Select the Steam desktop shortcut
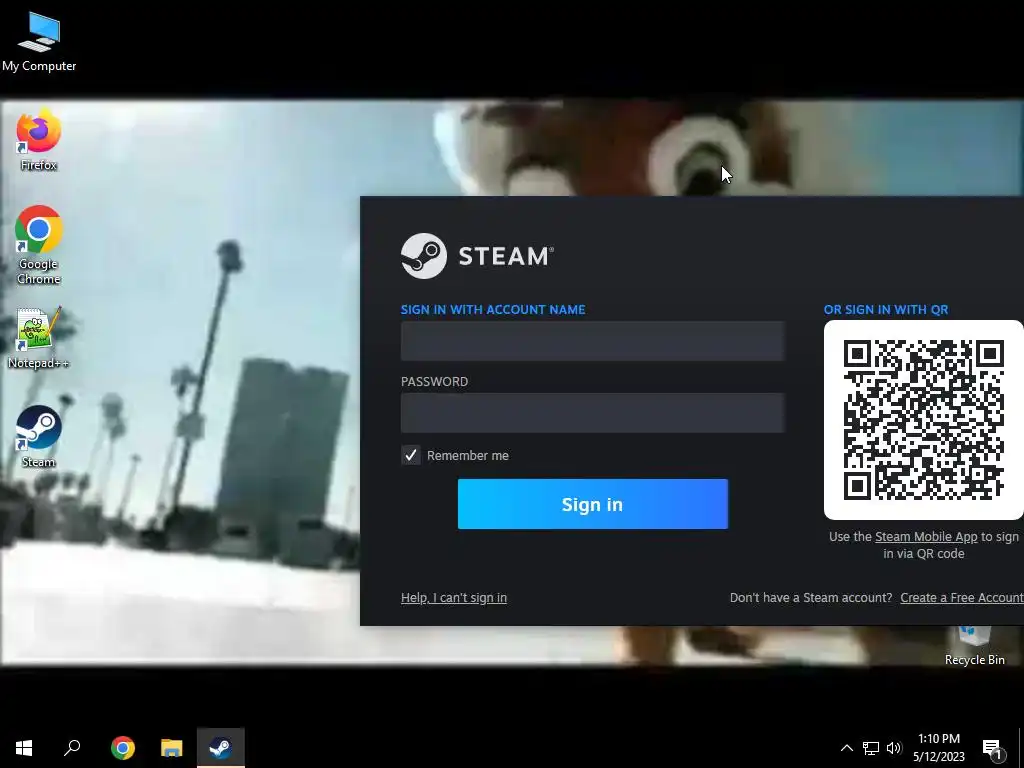The height and width of the screenshot is (768, 1024). (x=39, y=436)
